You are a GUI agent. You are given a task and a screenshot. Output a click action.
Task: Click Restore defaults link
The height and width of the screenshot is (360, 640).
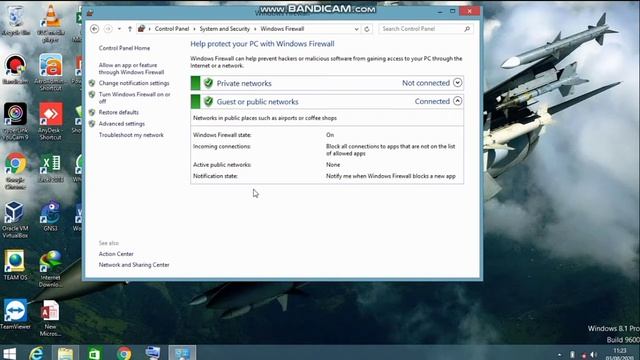tap(118, 112)
